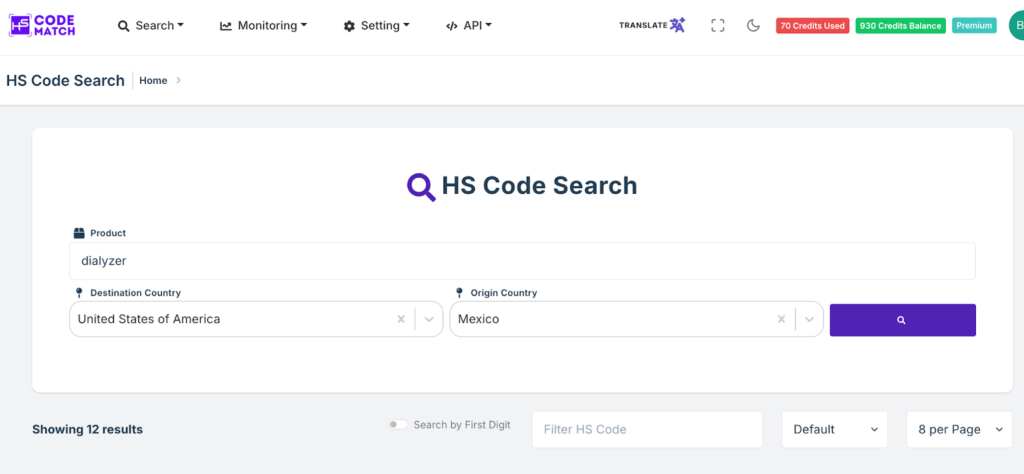Image resolution: width=1024 pixels, height=474 pixels.
Task: Open the API menu
Action: pos(469,26)
